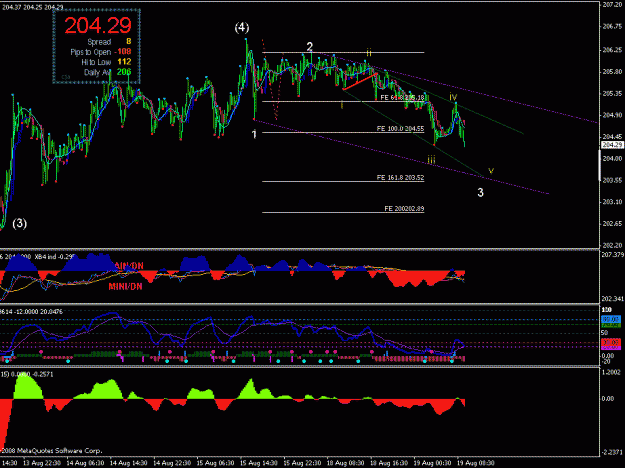This screenshot has height=468, width=625.
Task: Click the 18 Aug 16:30 time axis label
Action: point(389,463)
